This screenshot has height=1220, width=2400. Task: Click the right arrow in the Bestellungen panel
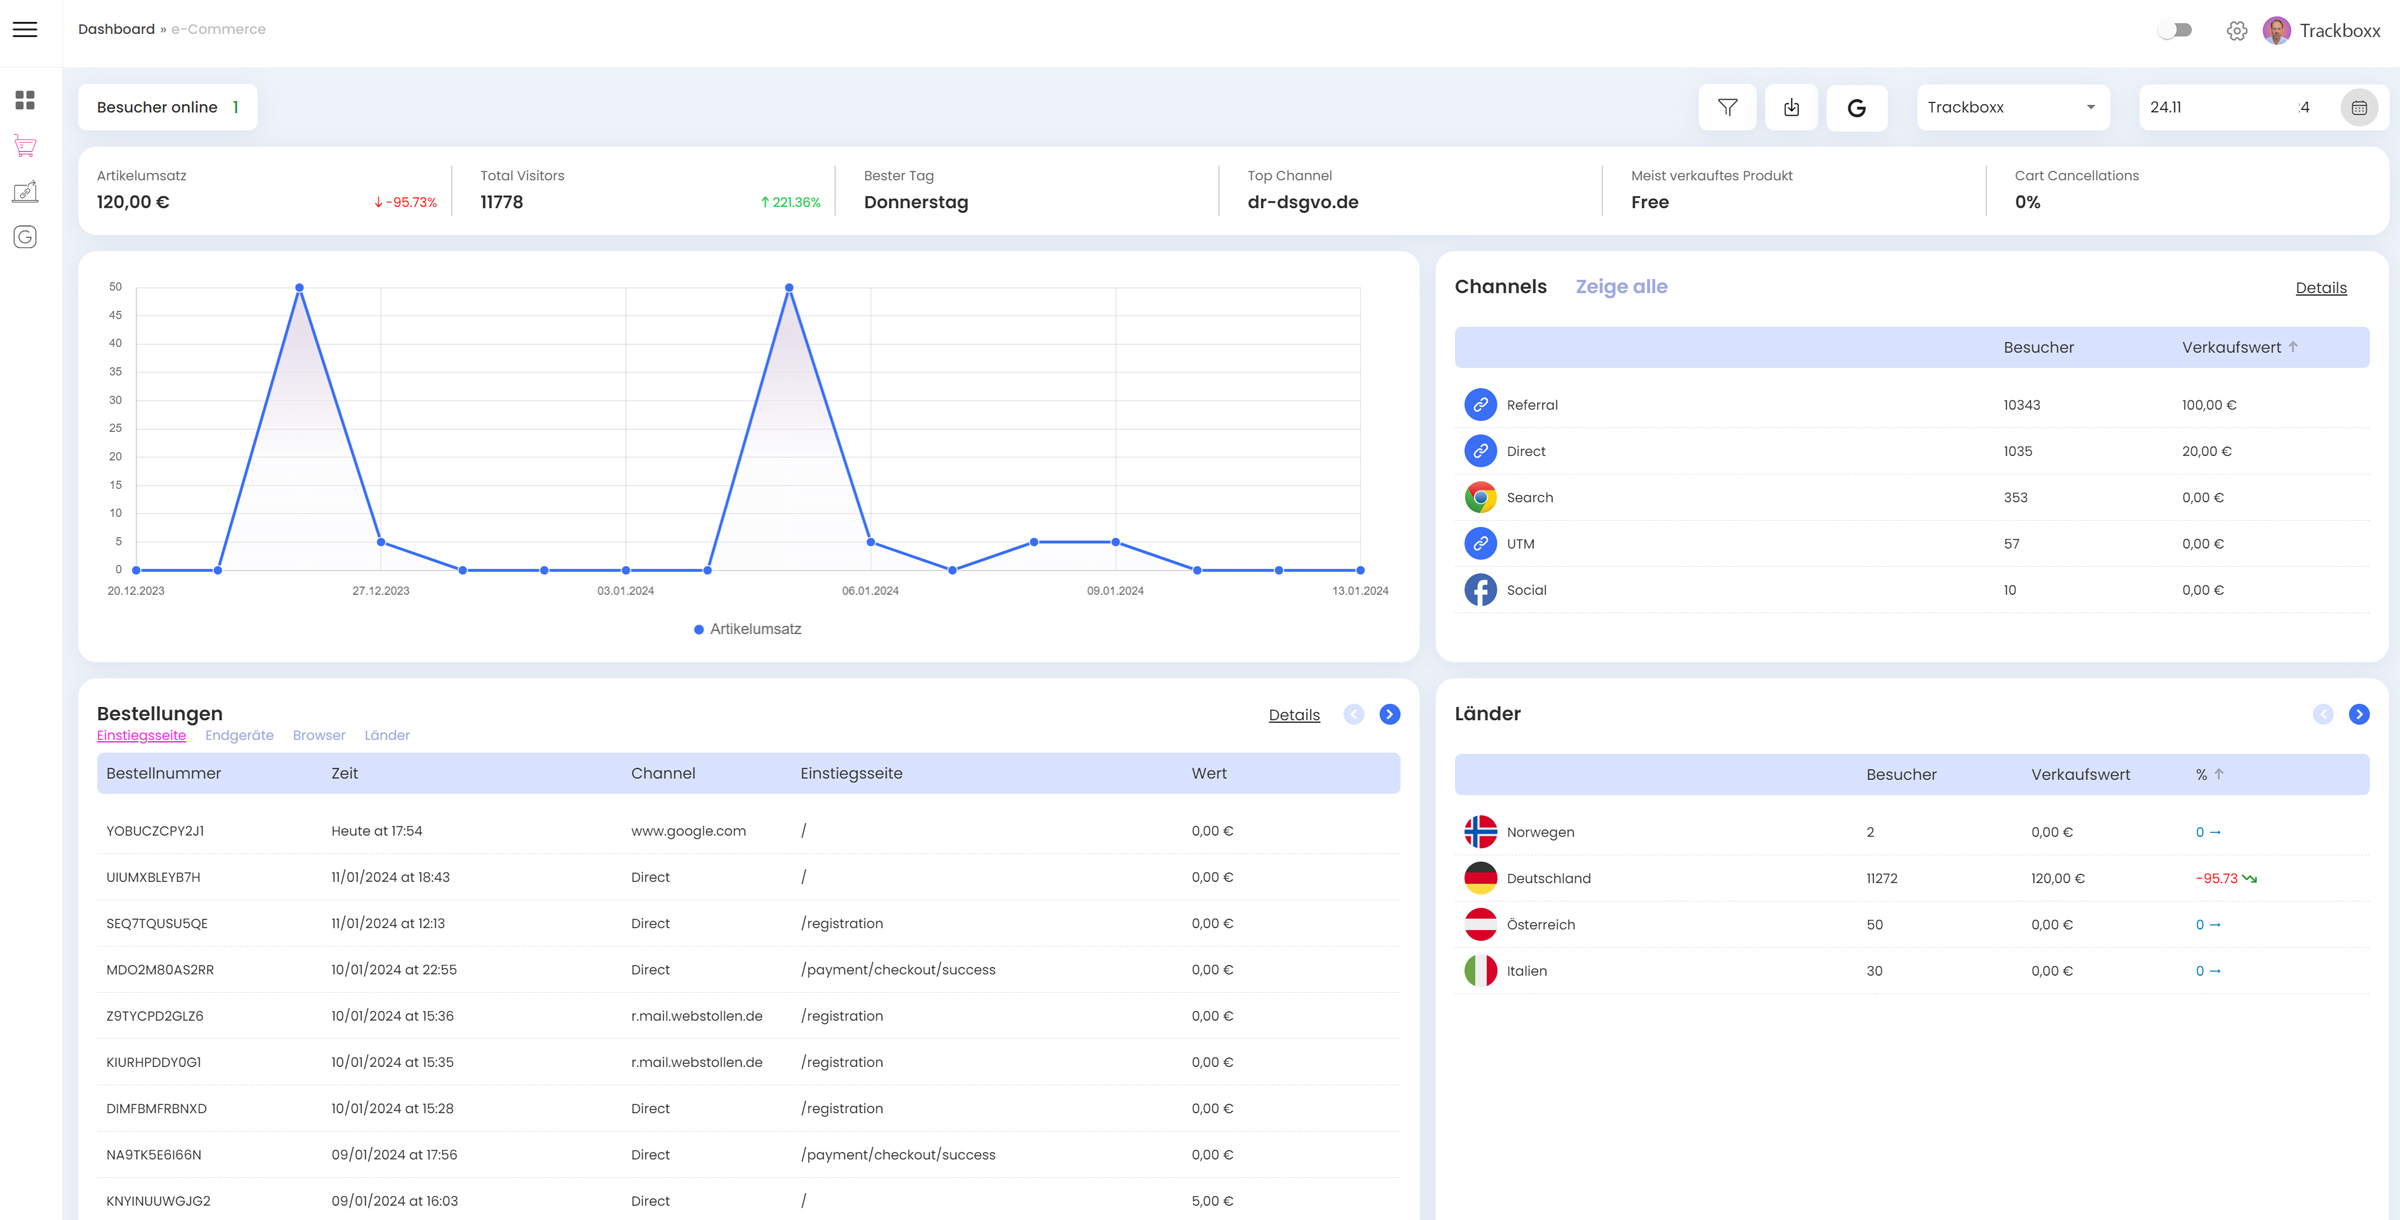pos(1390,714)
